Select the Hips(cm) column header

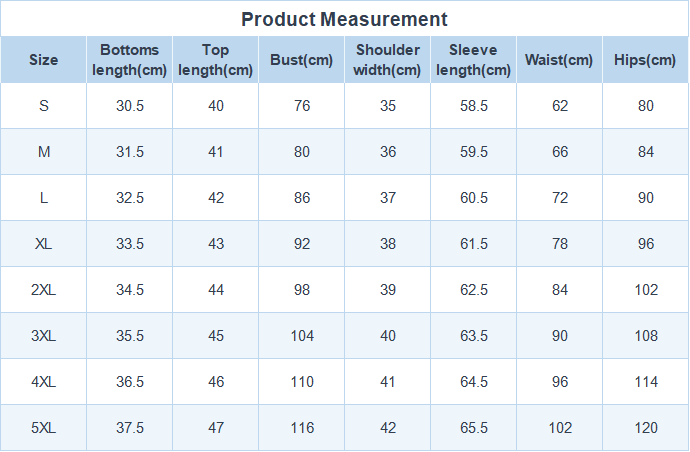pyautogui.click(x=645, y=60)
